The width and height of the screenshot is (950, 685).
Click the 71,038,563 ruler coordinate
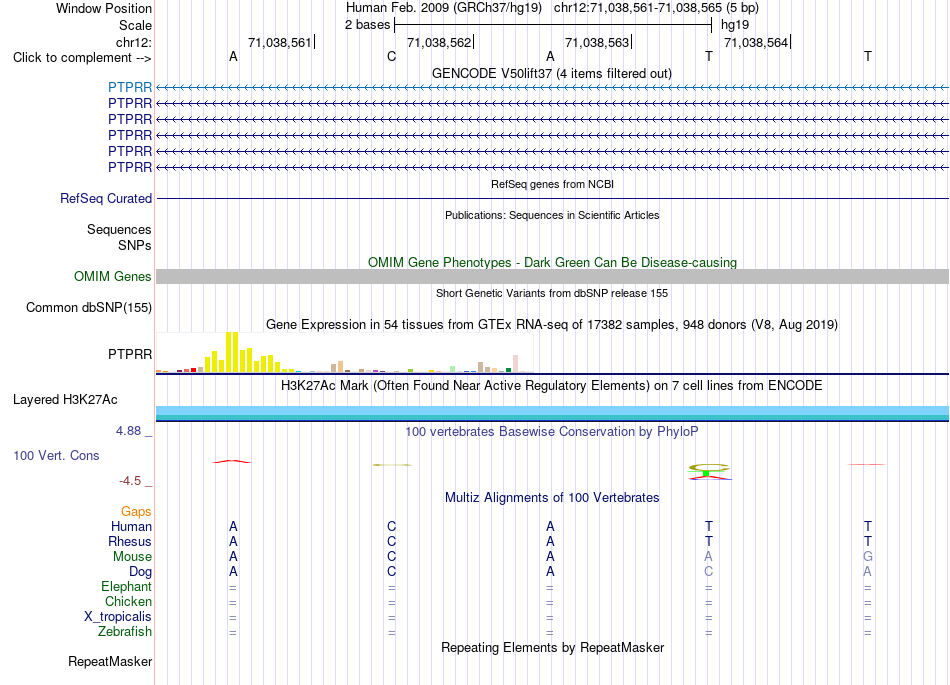click(x=597, y=42)
